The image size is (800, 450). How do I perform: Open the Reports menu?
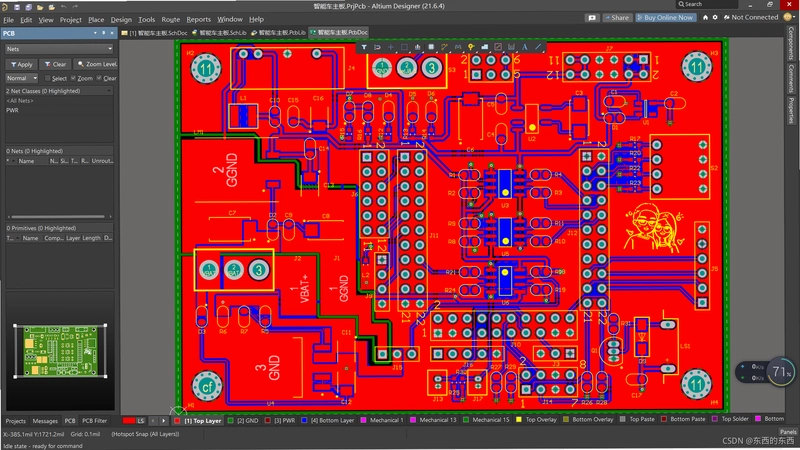tap(198, 19)
